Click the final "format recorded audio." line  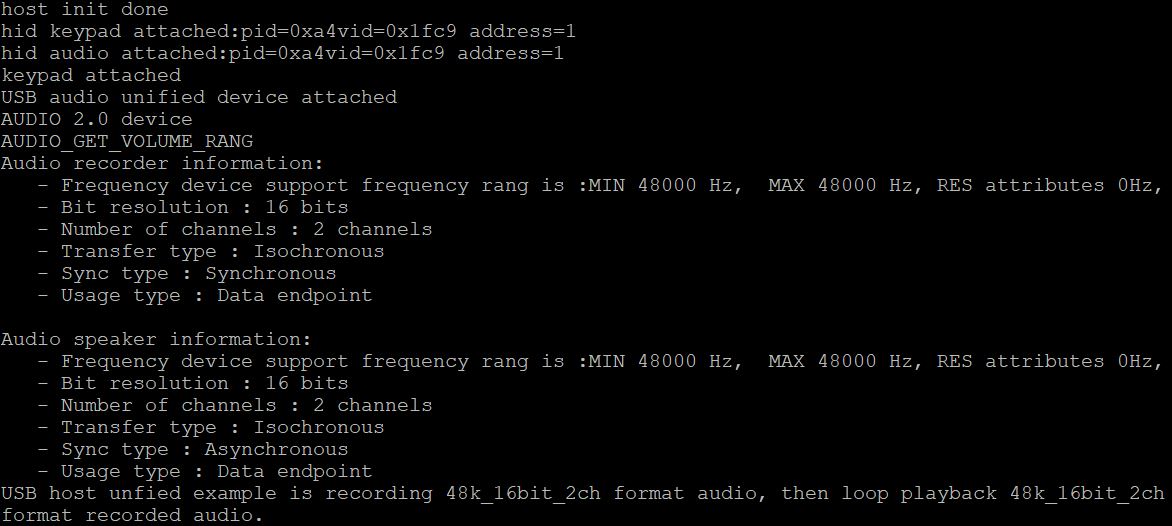point(132,515)
